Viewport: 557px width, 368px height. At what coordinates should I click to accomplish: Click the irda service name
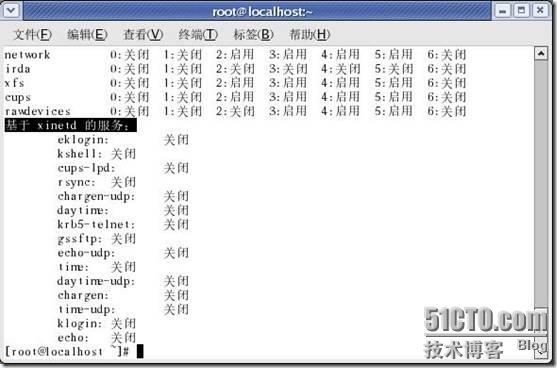click(x=18, y=69)
